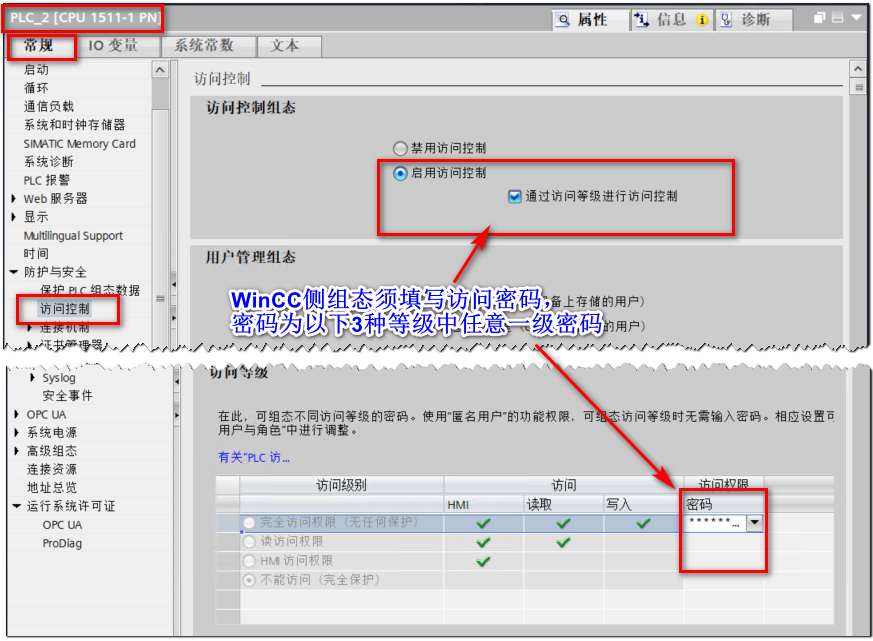Select the 读取访问权限 access level radio
The height and width of the screenshot is (641, 873).
coord(248,541)
